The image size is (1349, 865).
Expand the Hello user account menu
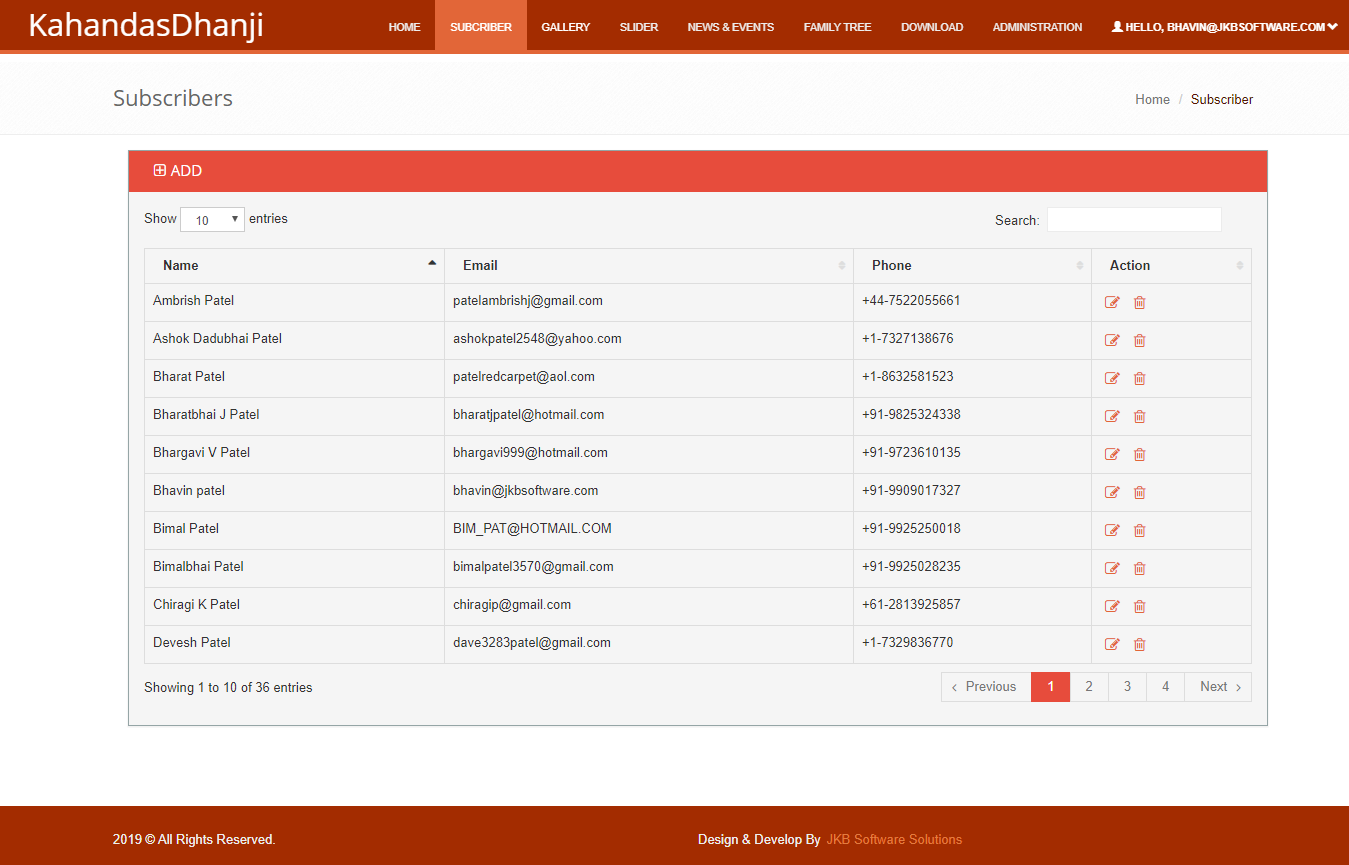coord(1224,27)
